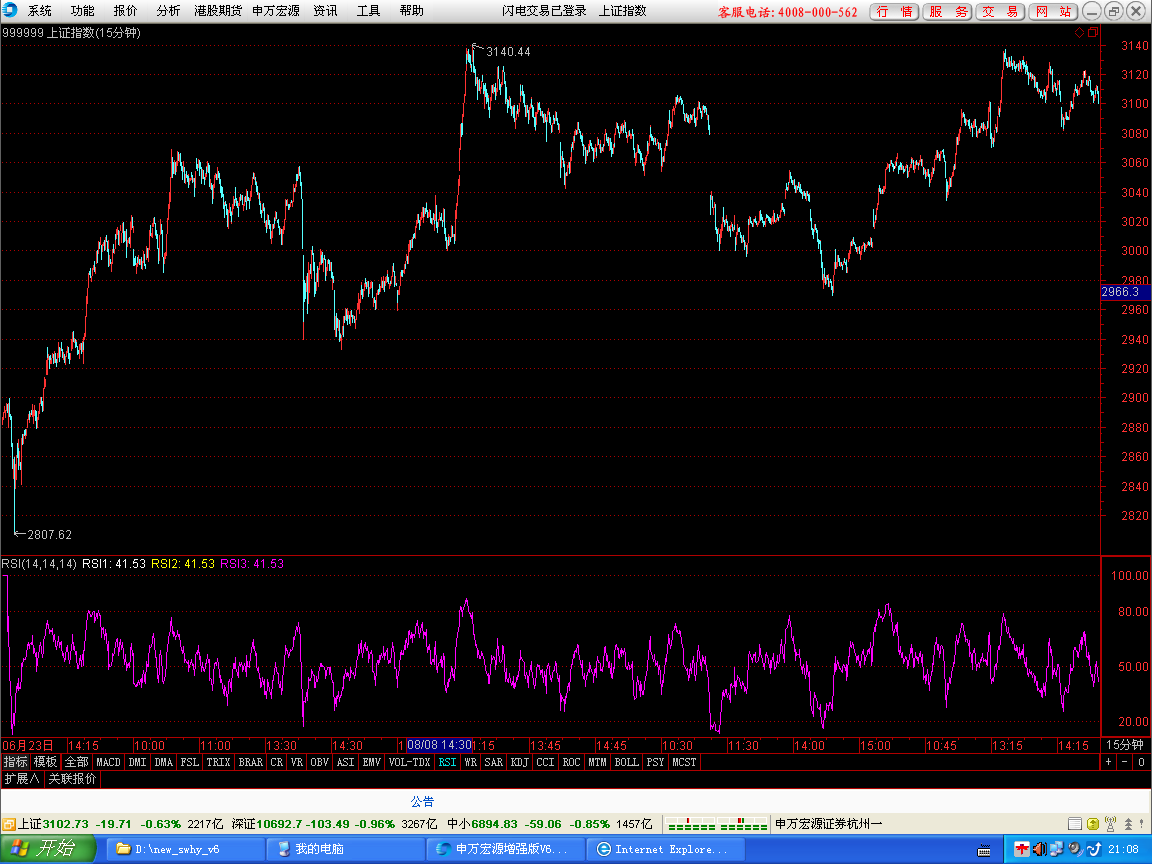Click the network computers tray icon
Viewport: 1152px width, 864px height.
[1056, 849]
